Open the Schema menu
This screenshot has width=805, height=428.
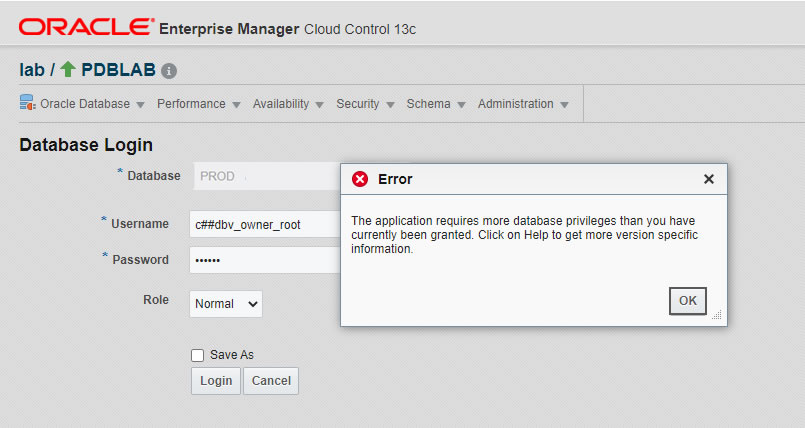[x=436, y=104]
